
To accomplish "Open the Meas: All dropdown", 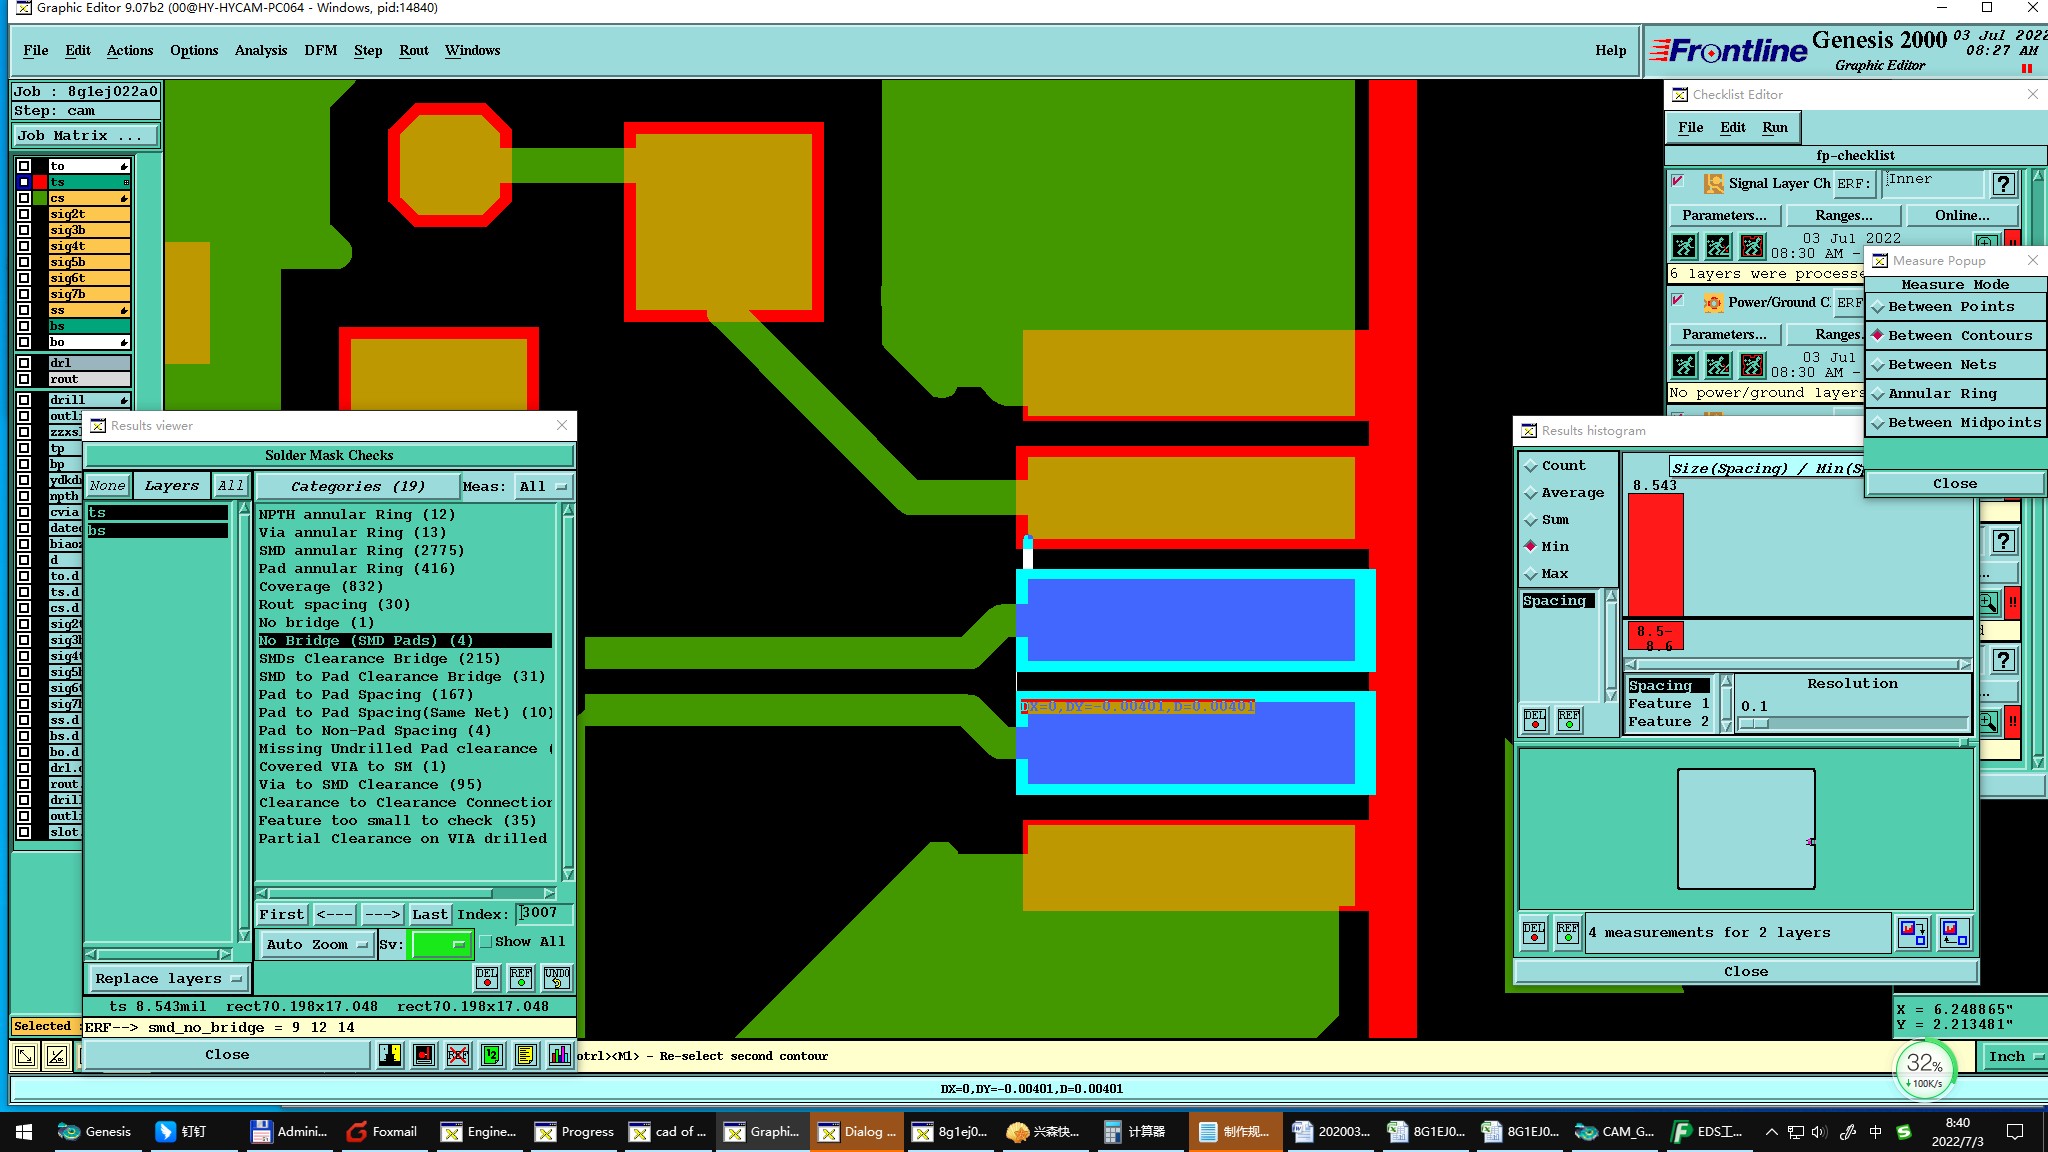I will tap(543, 487).
